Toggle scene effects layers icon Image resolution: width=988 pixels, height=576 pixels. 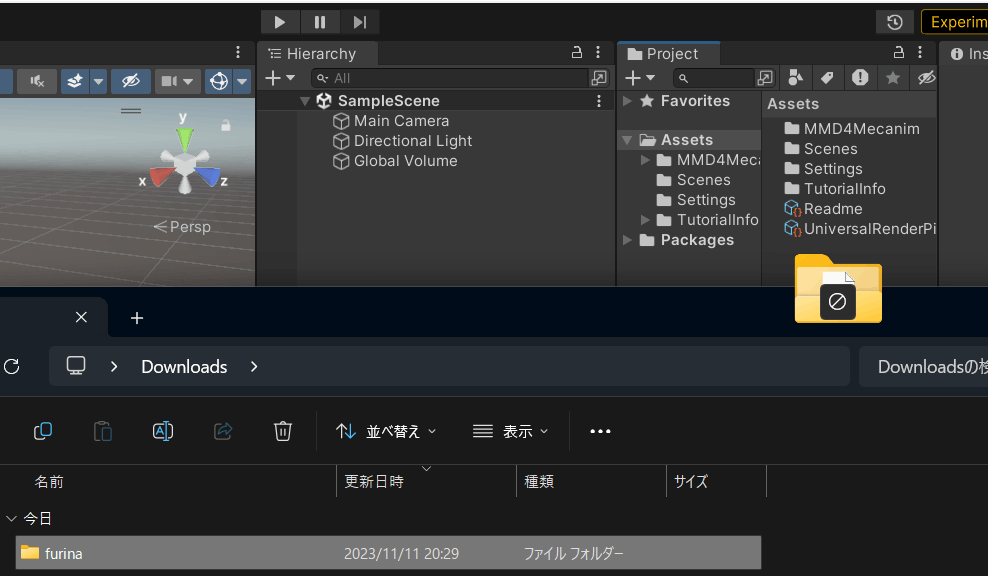(75, 81)
